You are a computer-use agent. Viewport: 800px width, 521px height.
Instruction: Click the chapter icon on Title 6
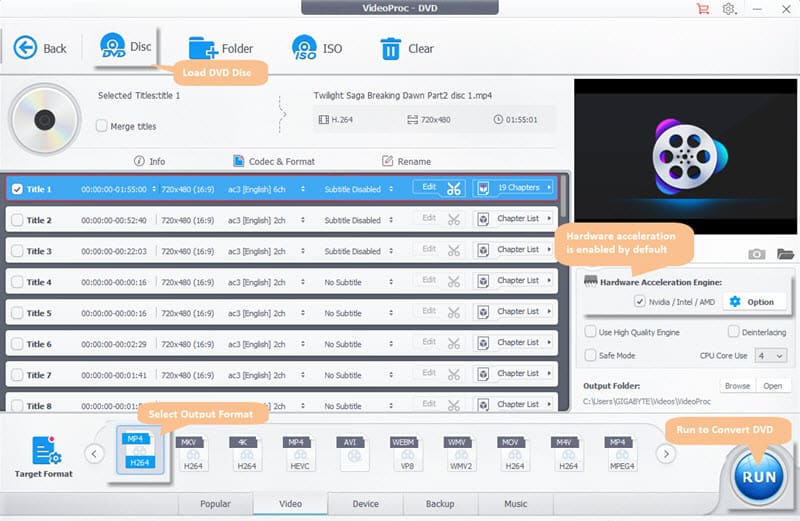(x=483, y=343)
